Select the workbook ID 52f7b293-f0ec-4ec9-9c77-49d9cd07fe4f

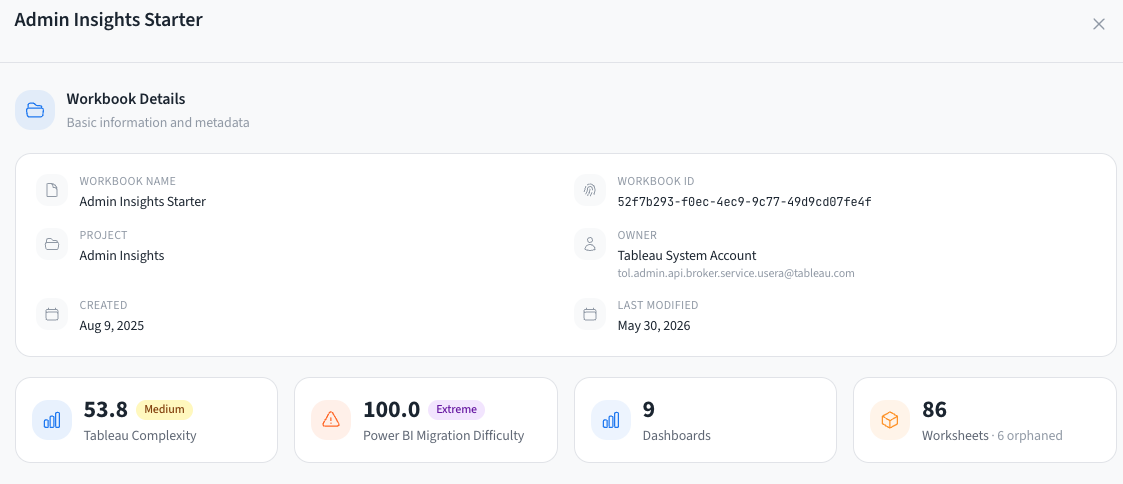pyautogui.click(x=744, y=202)
